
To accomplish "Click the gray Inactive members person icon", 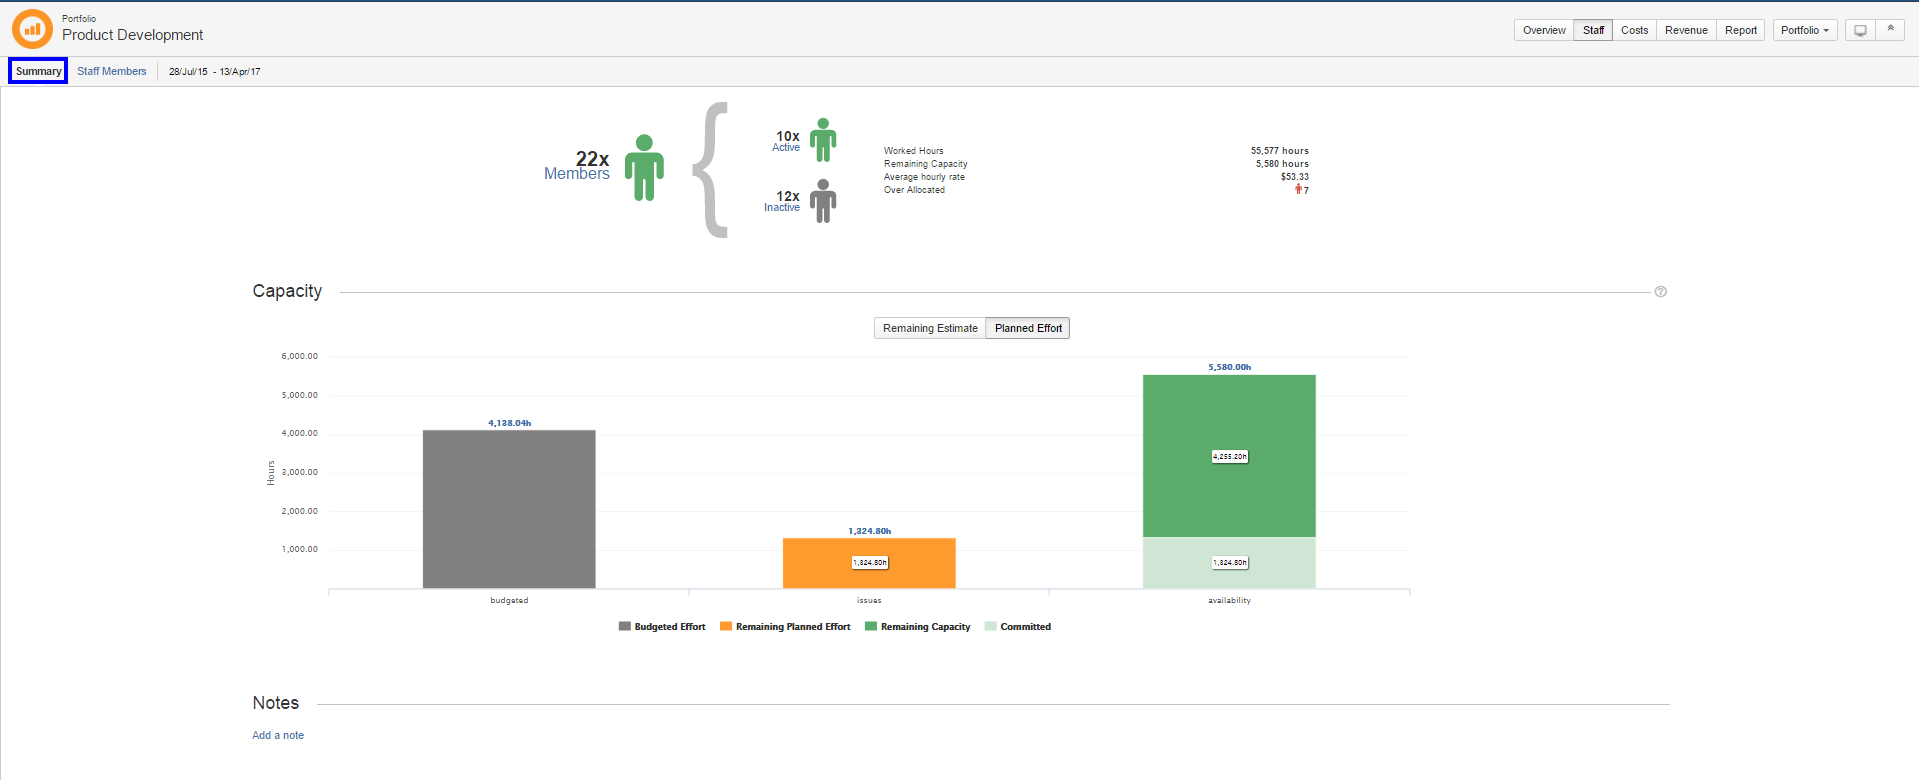I will pos(823,201).
